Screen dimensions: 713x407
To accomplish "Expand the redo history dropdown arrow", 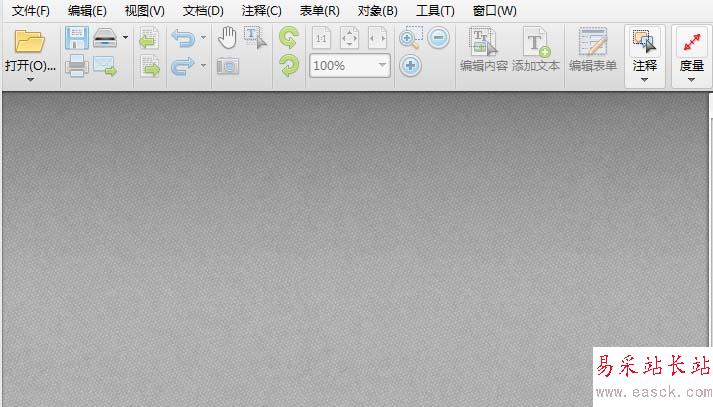I will coord(203,66).
